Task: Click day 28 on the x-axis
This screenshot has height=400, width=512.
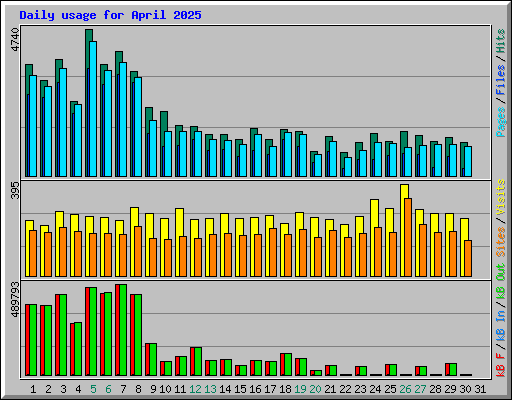Action: [x=435, y=389]
